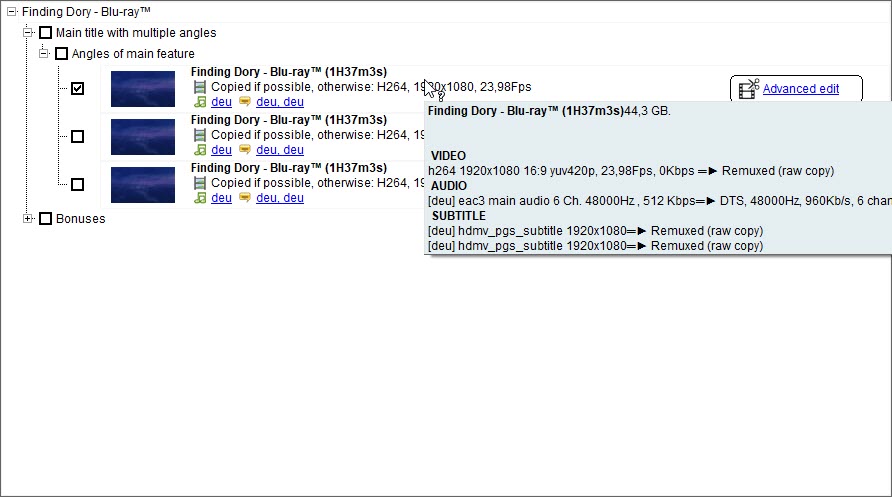The width and height of the screenshot is (892, 497).
Task: Click first angle's audio deu link
Action: click(x=221, y=102)
